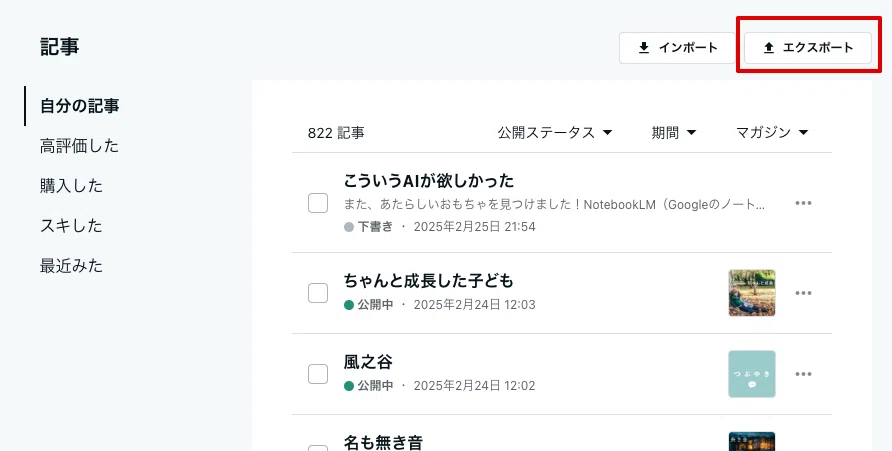This screenshot has width=892, height=451.
Task: Expand the マガジン filter dropdown
Action: pos(772,133)
